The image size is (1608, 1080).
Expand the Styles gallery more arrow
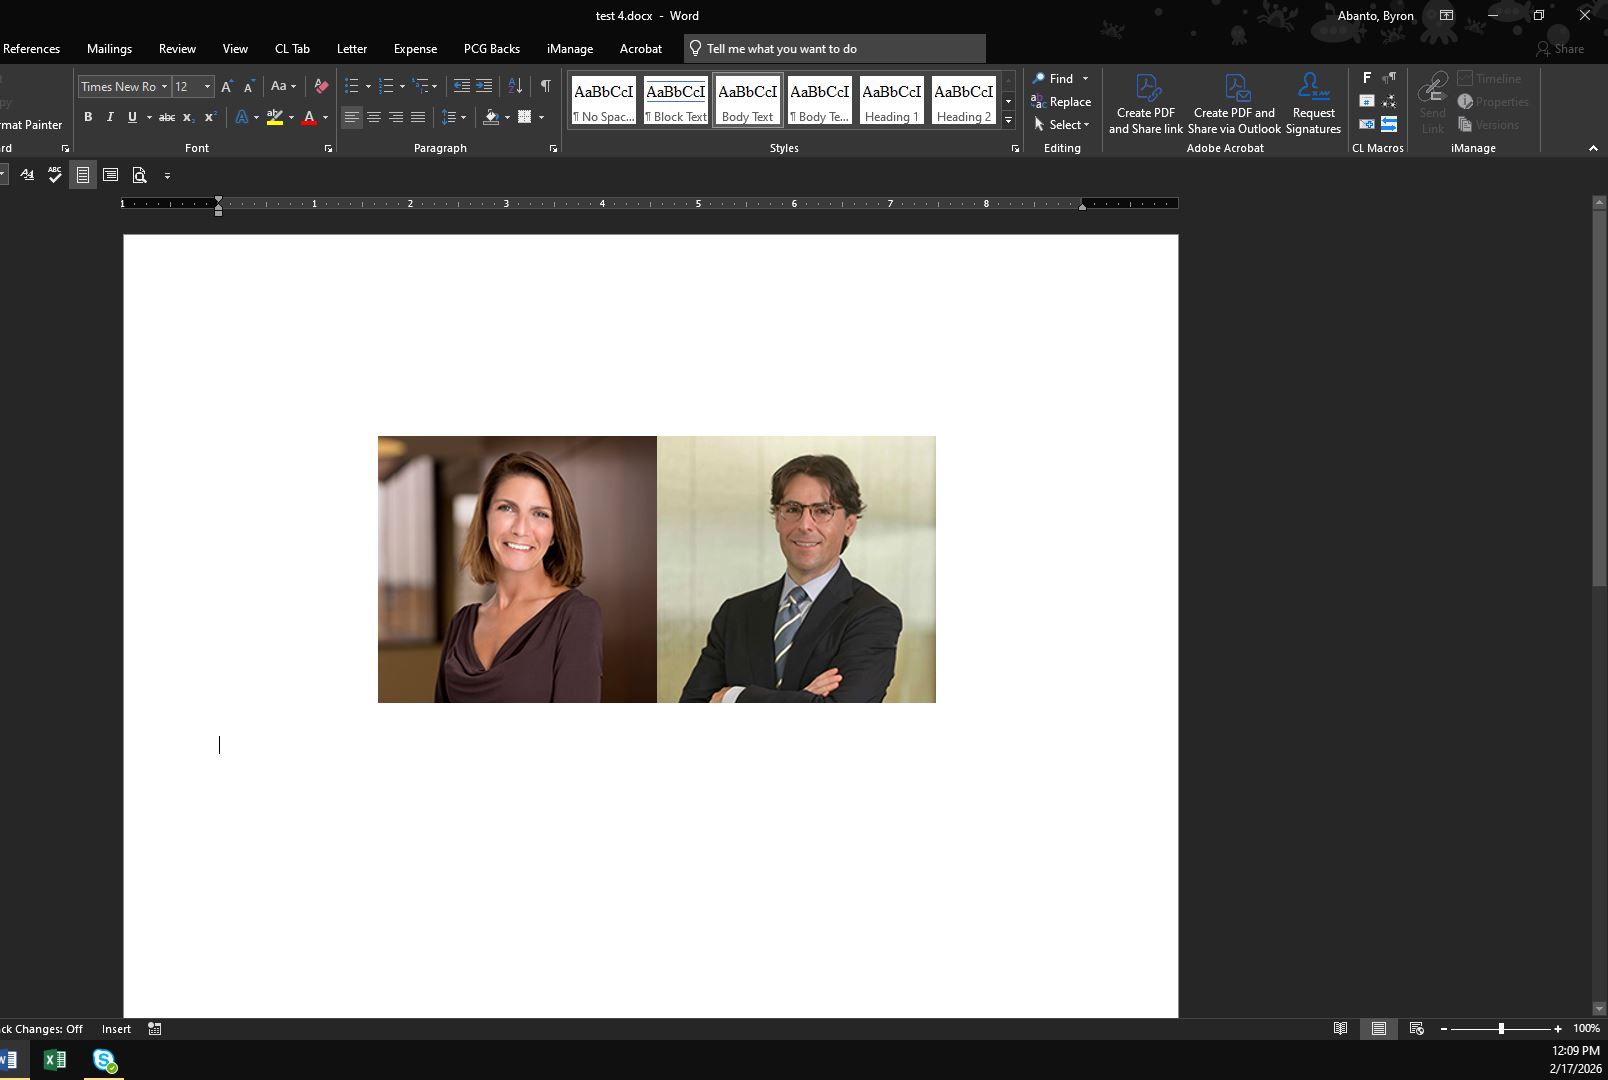[1008, 121]
